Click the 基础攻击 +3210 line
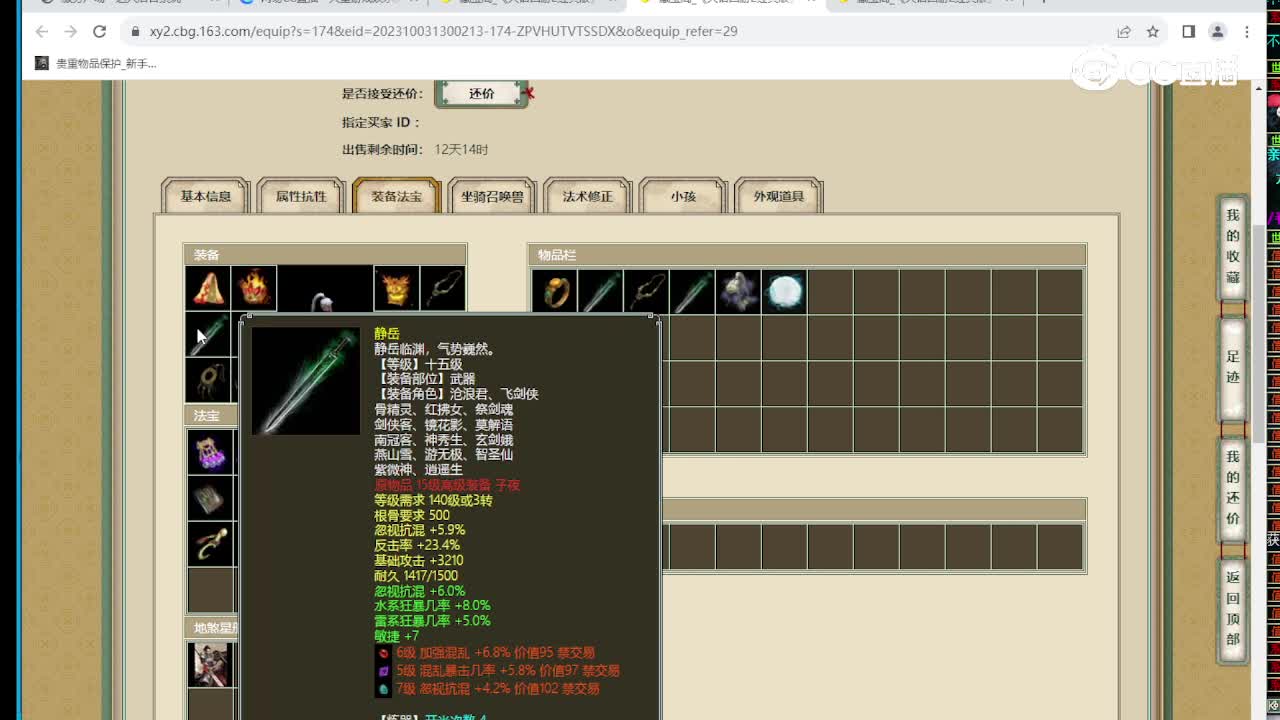Screen dimensions: 1280x720 coord(418,560)
